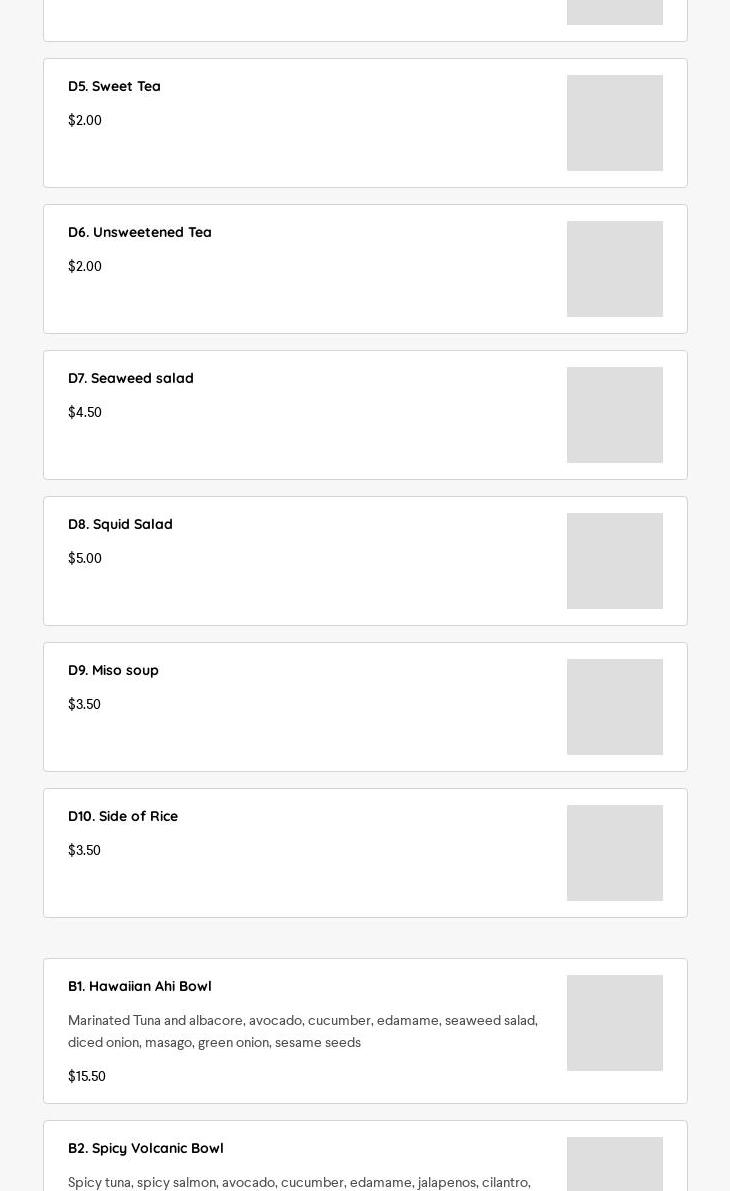Open D9. Miso soup item title
The width and height of the screenshot is (730, 1191).
[x=113, y=670]
